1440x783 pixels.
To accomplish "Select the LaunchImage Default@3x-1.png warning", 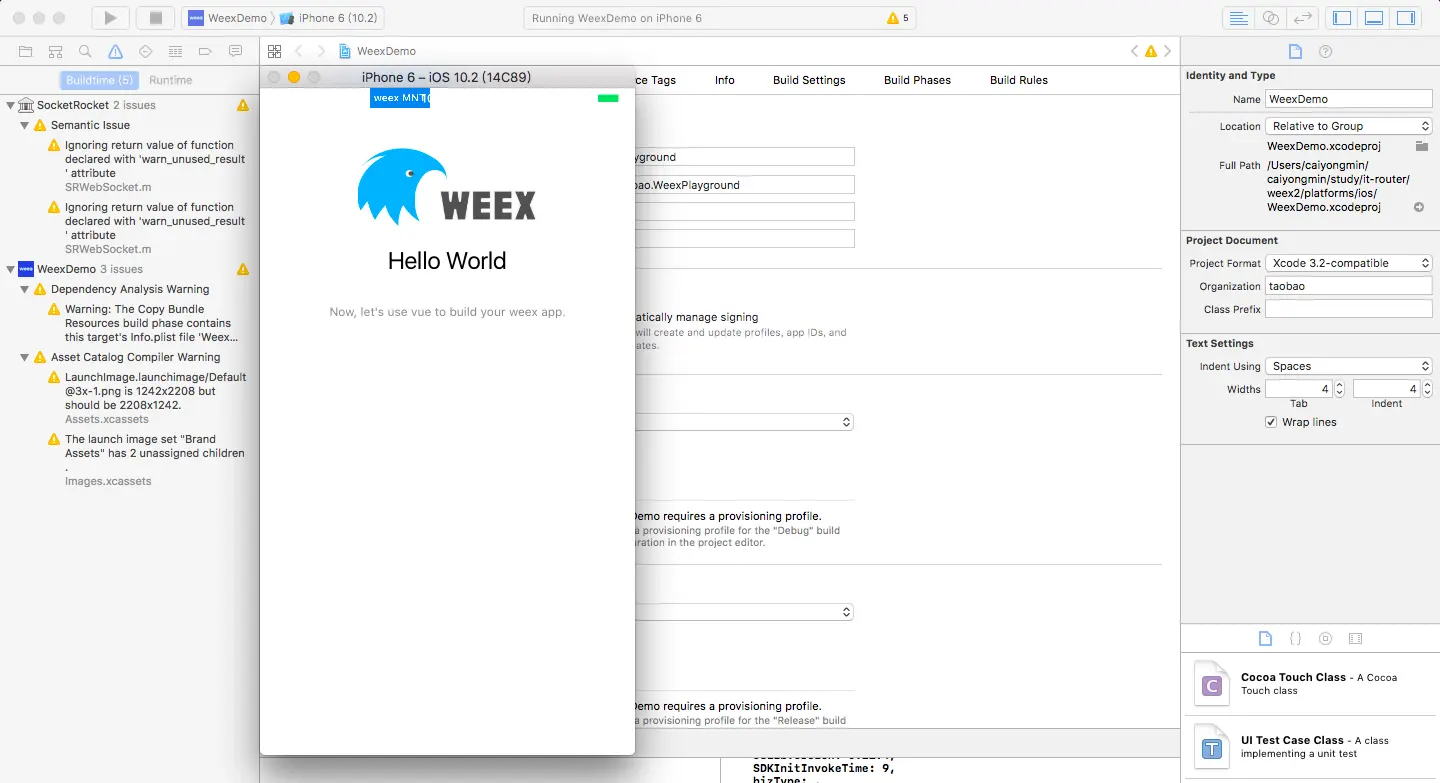I will [x=147, y=398].
